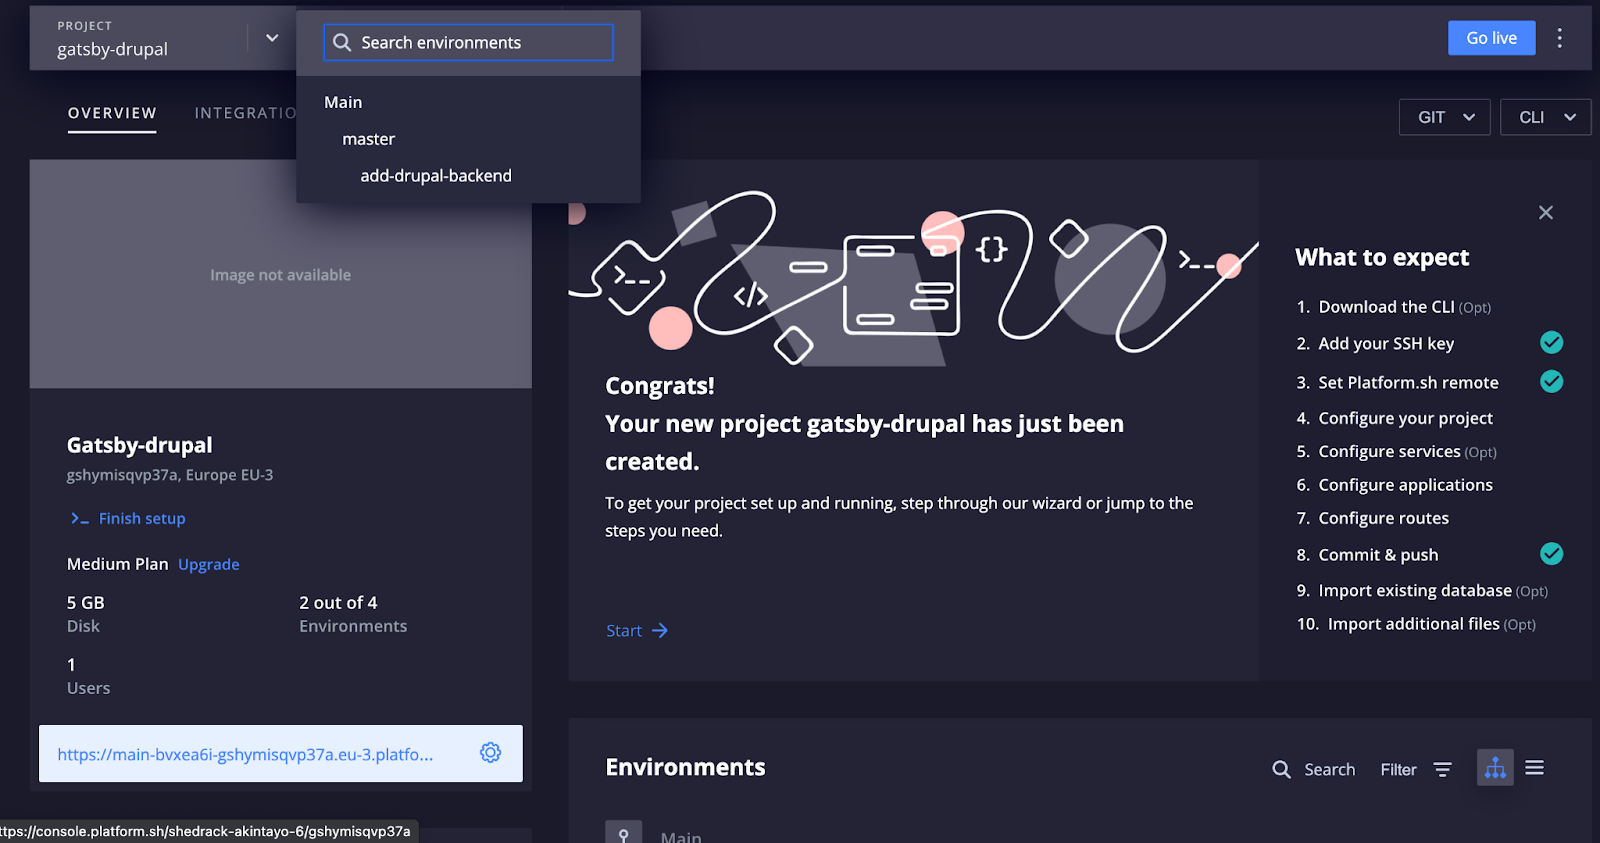Open the CLI dropdown
This screenshot has width=1600, height=843.
[1545, 117]
